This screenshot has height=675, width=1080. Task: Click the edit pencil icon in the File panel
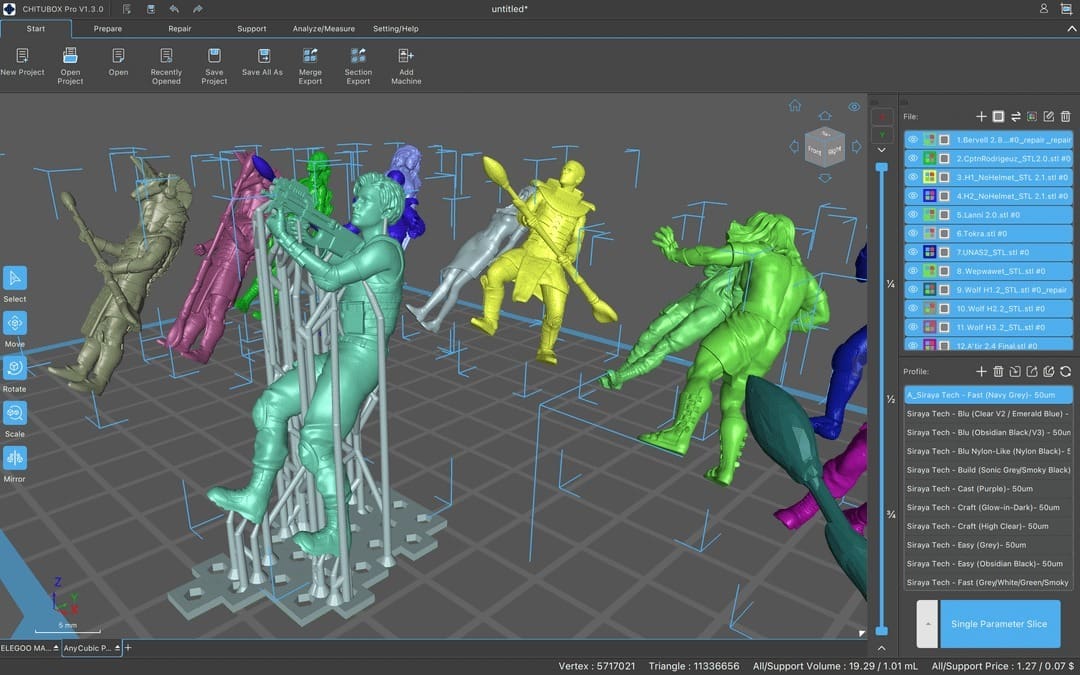click(x=1049, y=116)
